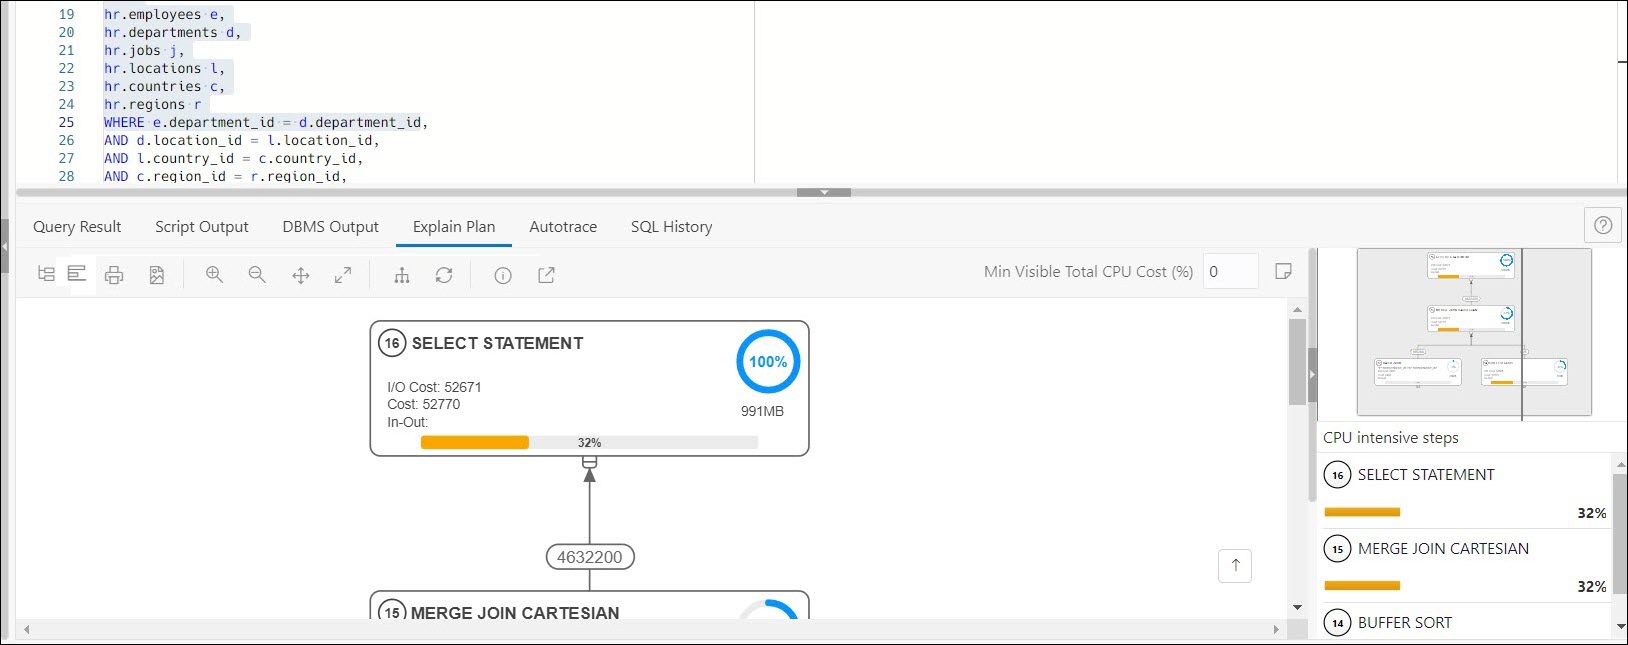Open the Query Result tab
1628x645 pixels.
[77, 227]
